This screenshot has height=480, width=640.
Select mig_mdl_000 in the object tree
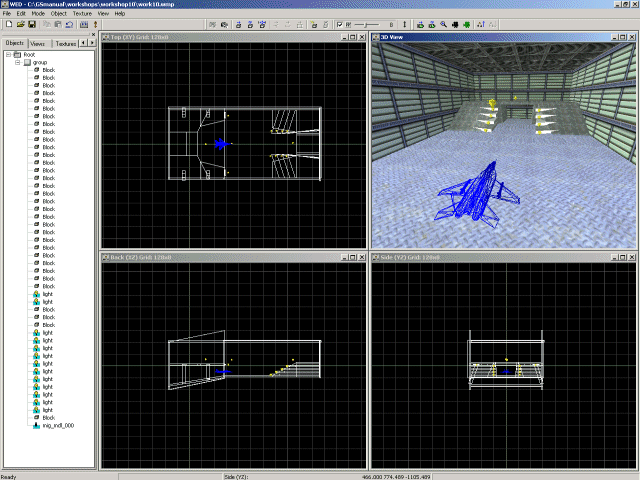(x=59, y=425)
